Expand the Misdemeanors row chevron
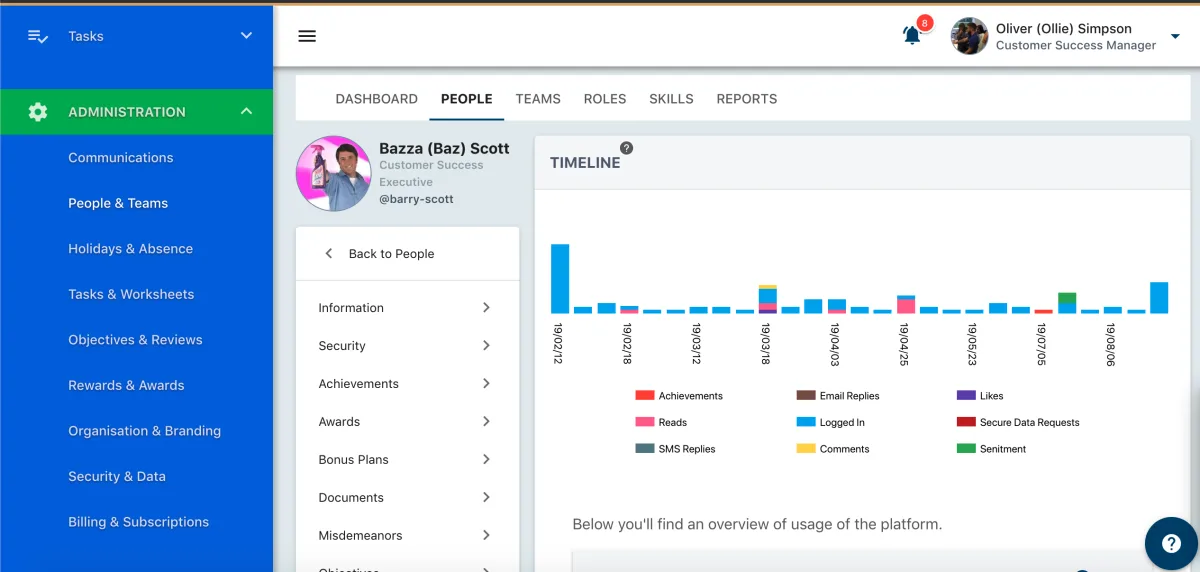Viewport: 1200px width, 572px height. 487,536
